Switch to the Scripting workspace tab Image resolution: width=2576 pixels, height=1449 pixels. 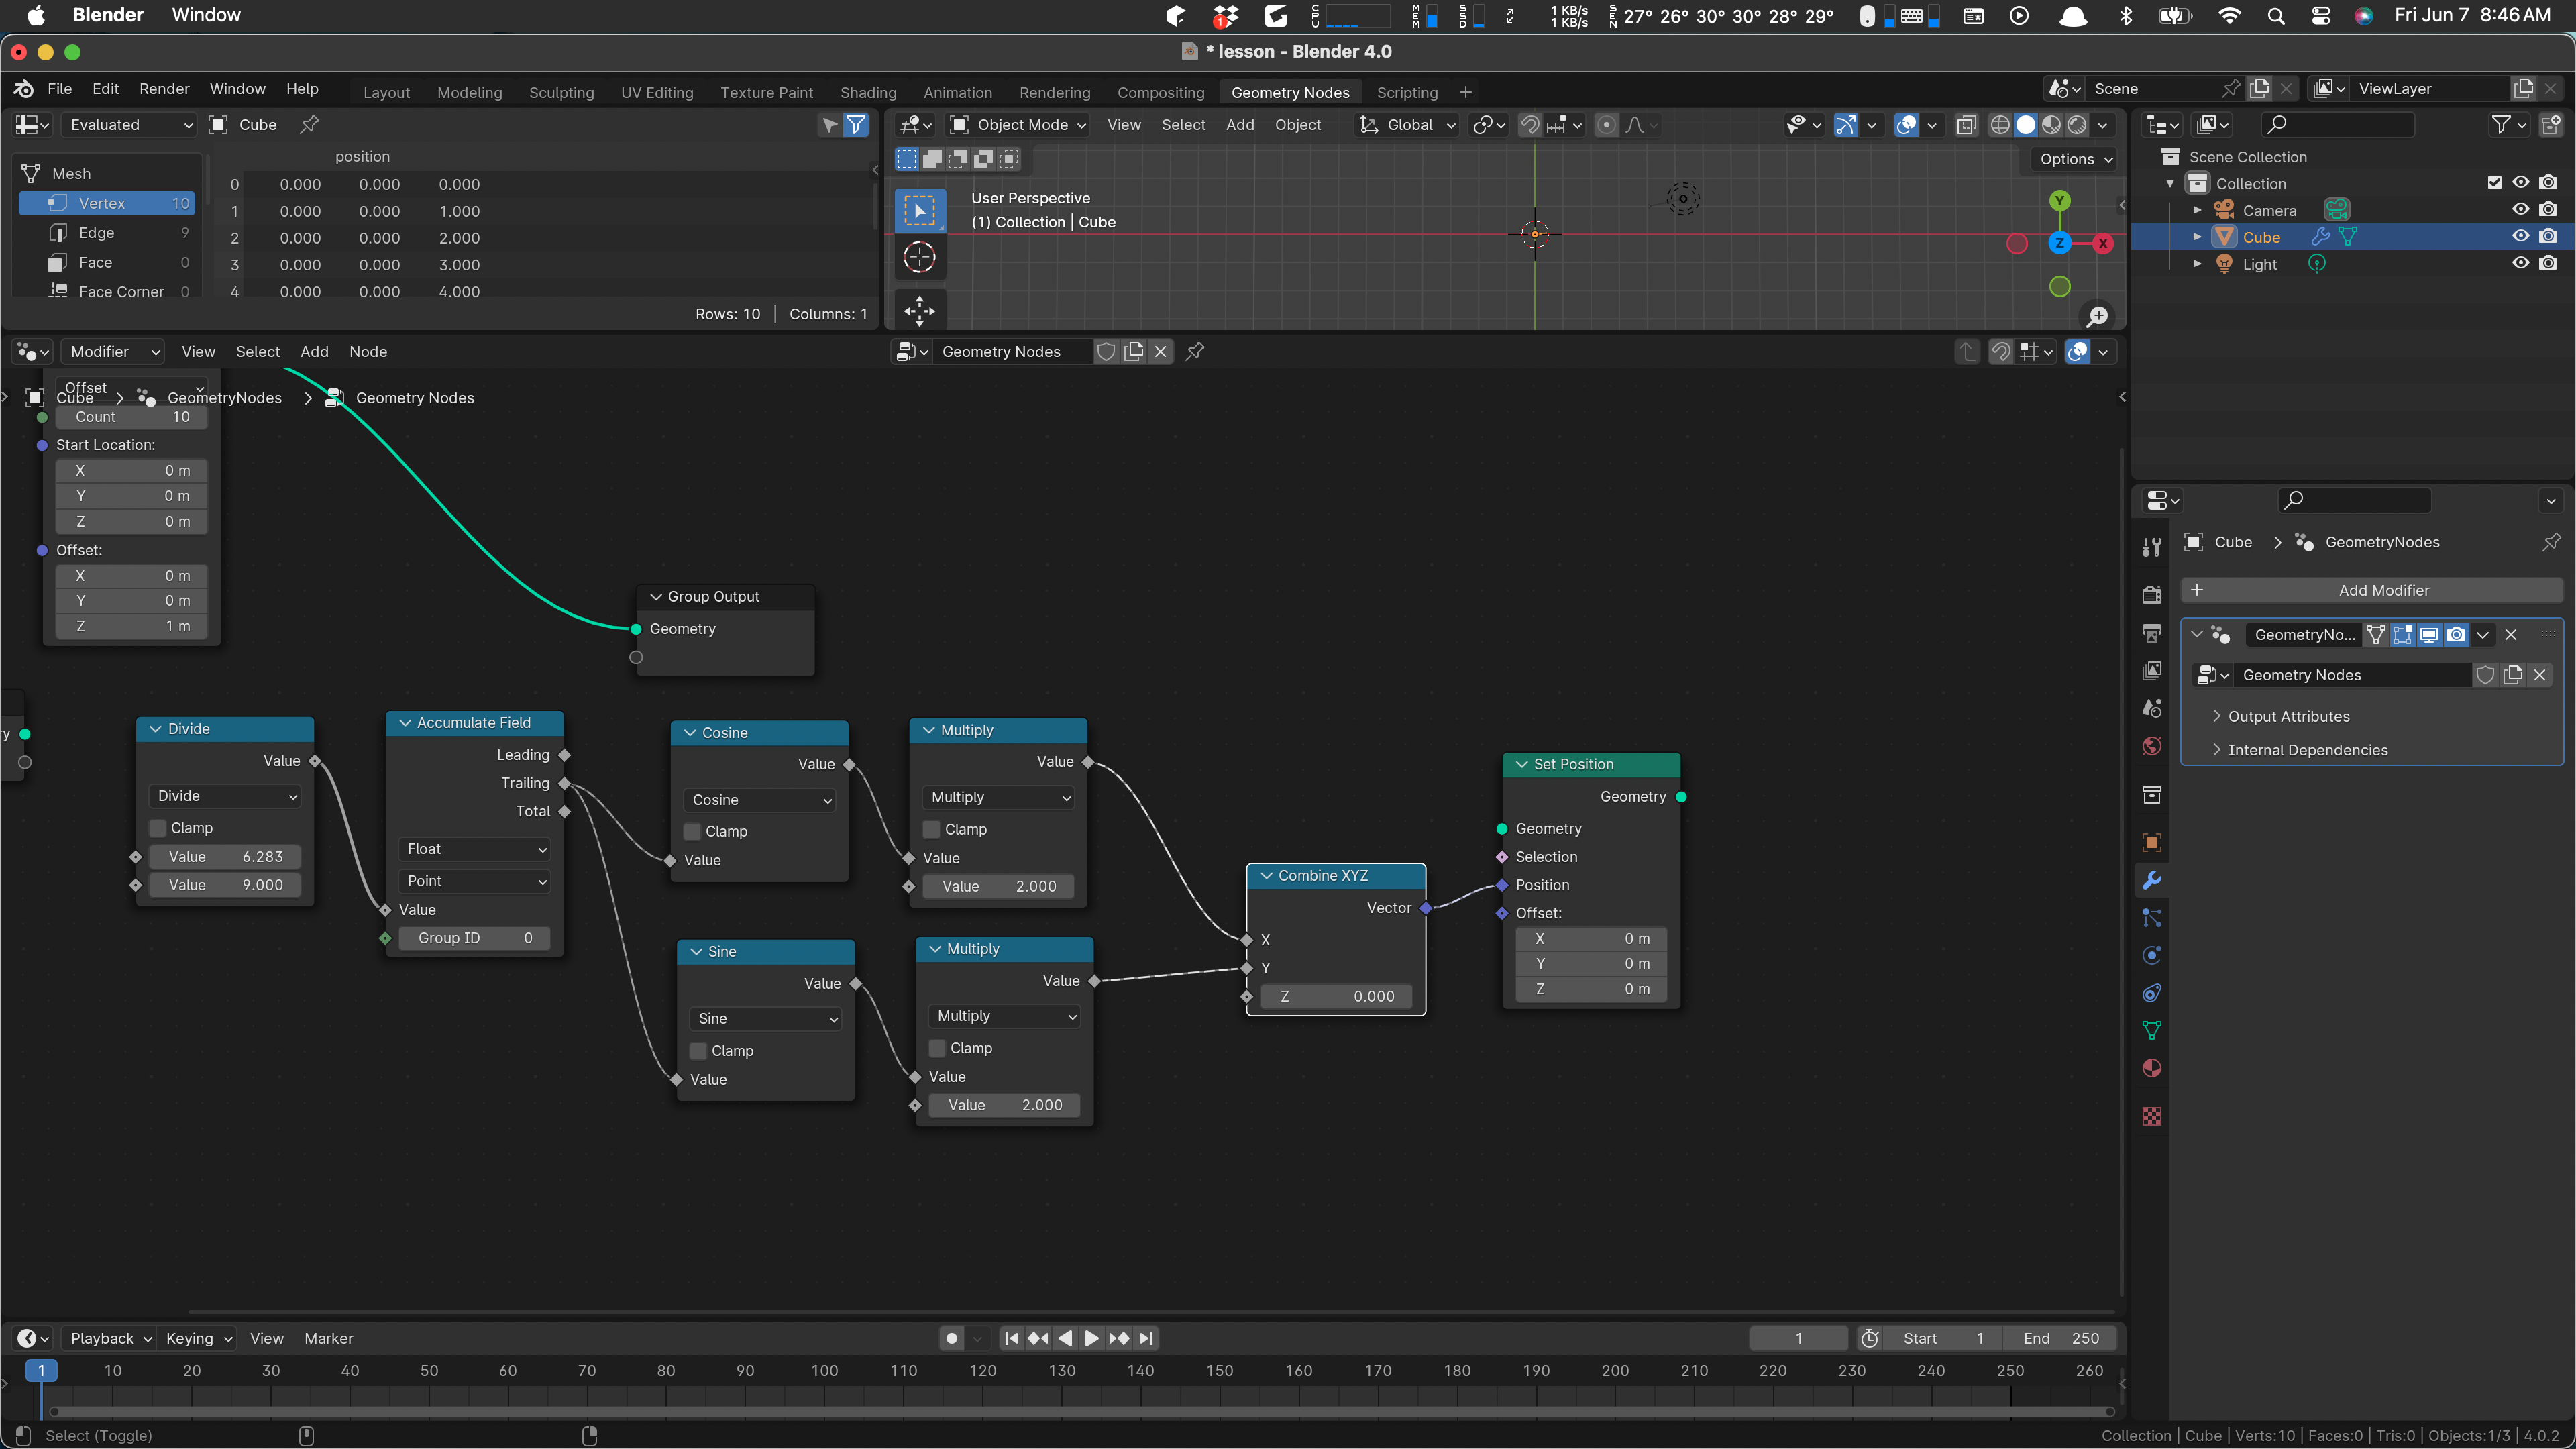(1407, 92)
